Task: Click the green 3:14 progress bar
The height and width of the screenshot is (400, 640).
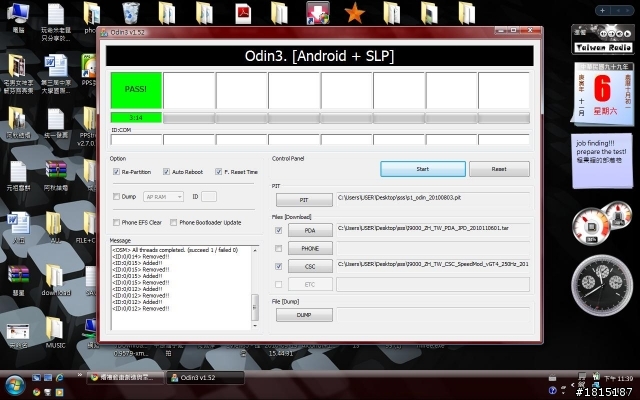Action: pyautogui.click(x=136, y=118)
